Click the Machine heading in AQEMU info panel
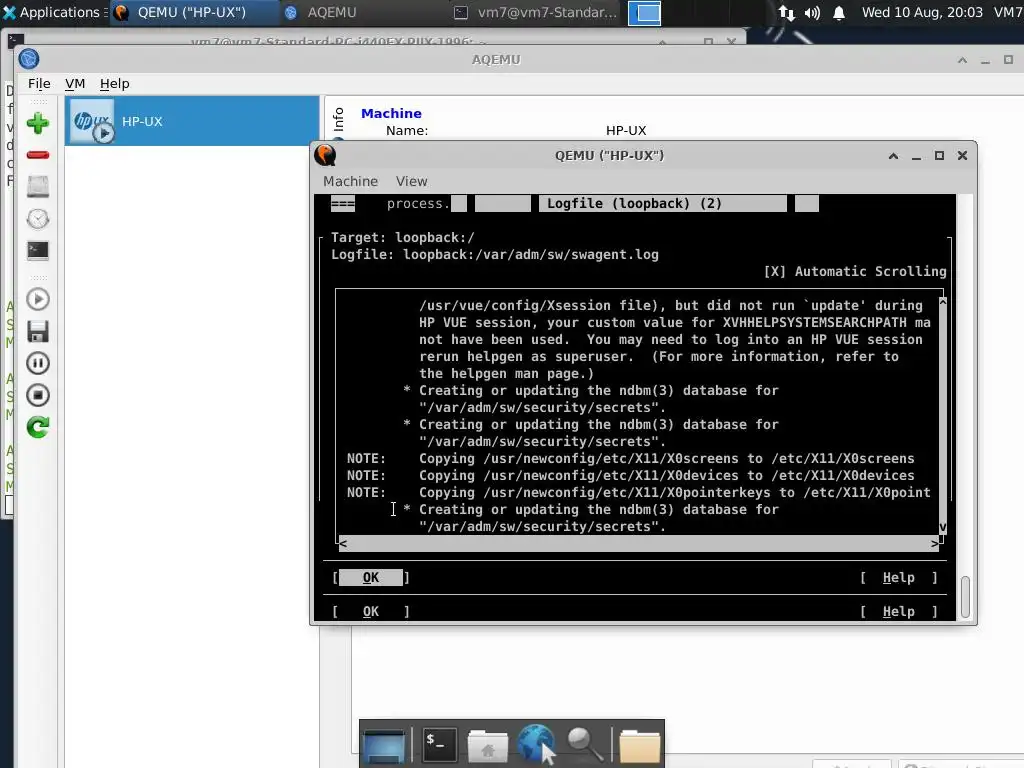The image size is (1024, 768). pyautogui.click(x=391, y=113)
